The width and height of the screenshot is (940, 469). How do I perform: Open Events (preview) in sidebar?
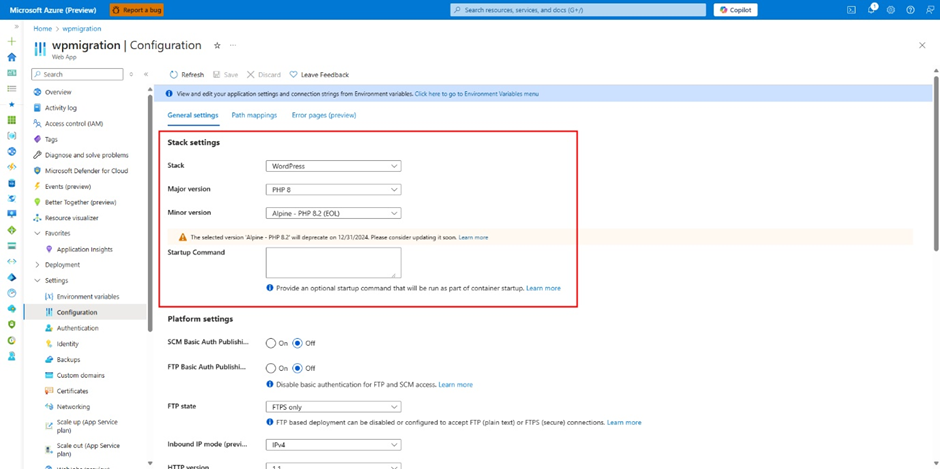coord(68,187)
